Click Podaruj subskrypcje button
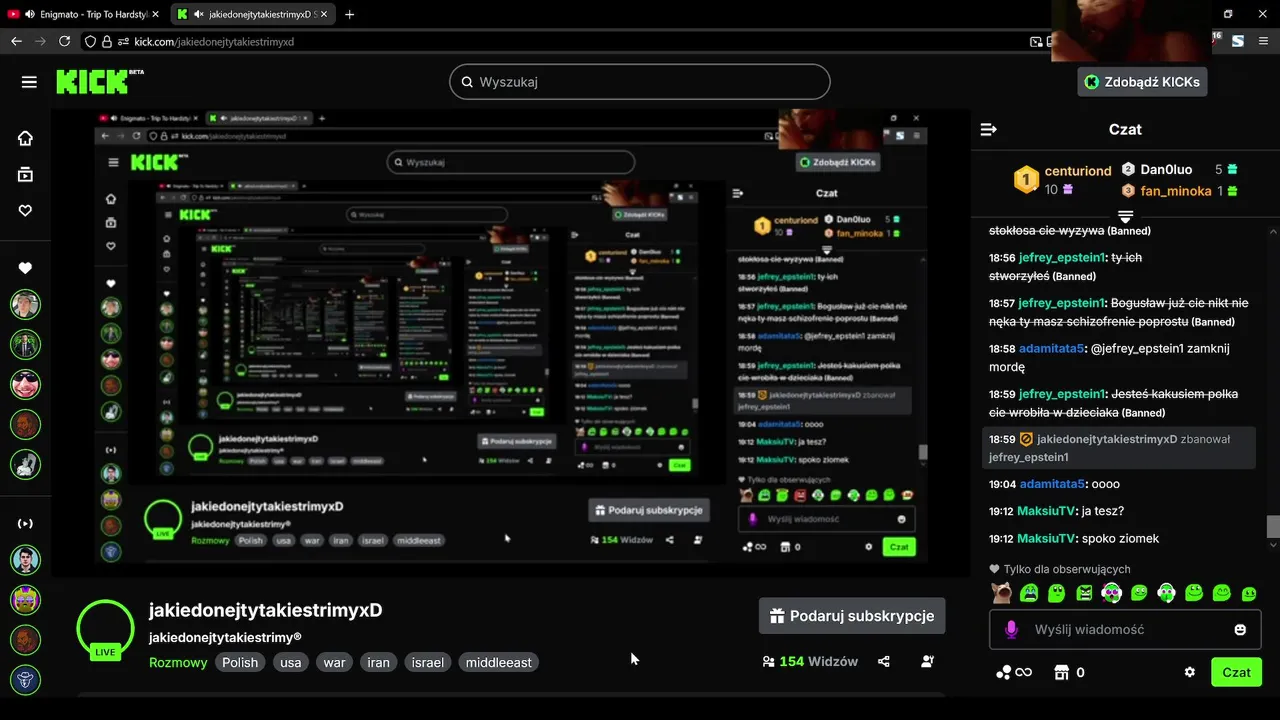Image resolution: width=1280 pixels, height=720 pixels. tap(852, 616)
